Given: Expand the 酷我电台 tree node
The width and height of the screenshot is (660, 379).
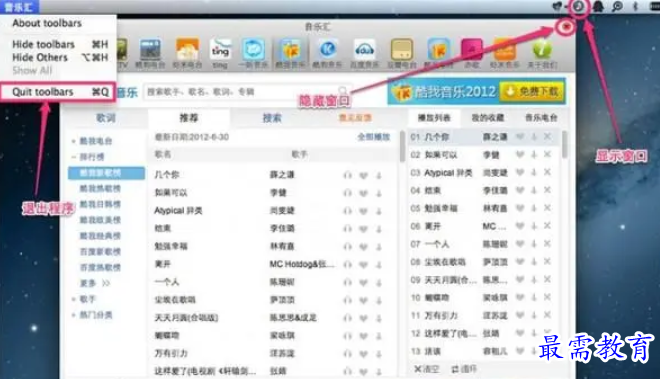Looking at the screenshot, I should point(73,141).
